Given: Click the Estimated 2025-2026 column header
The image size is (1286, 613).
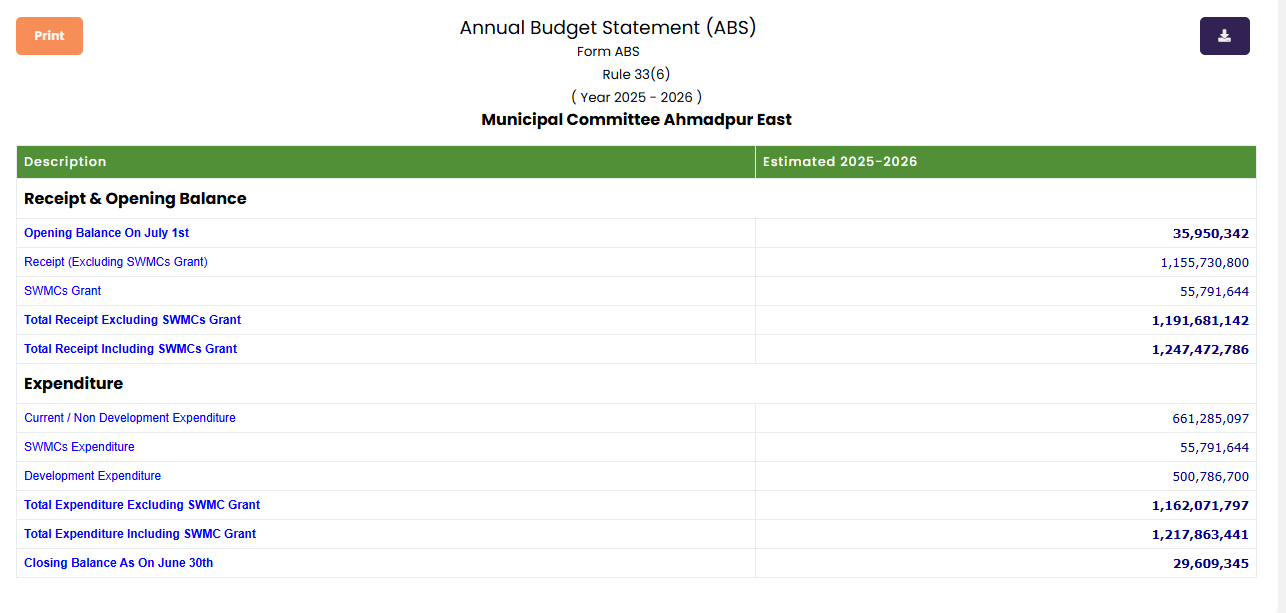Looking at the screenshot, I should pos(840,162).
